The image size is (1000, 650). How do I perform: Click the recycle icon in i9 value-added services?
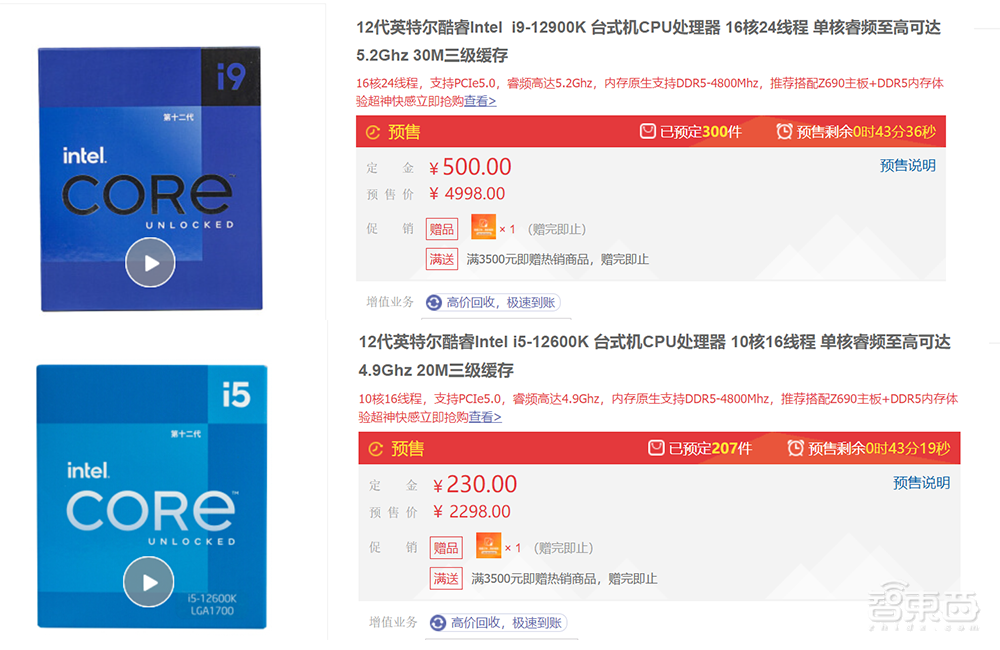(434, 302)
